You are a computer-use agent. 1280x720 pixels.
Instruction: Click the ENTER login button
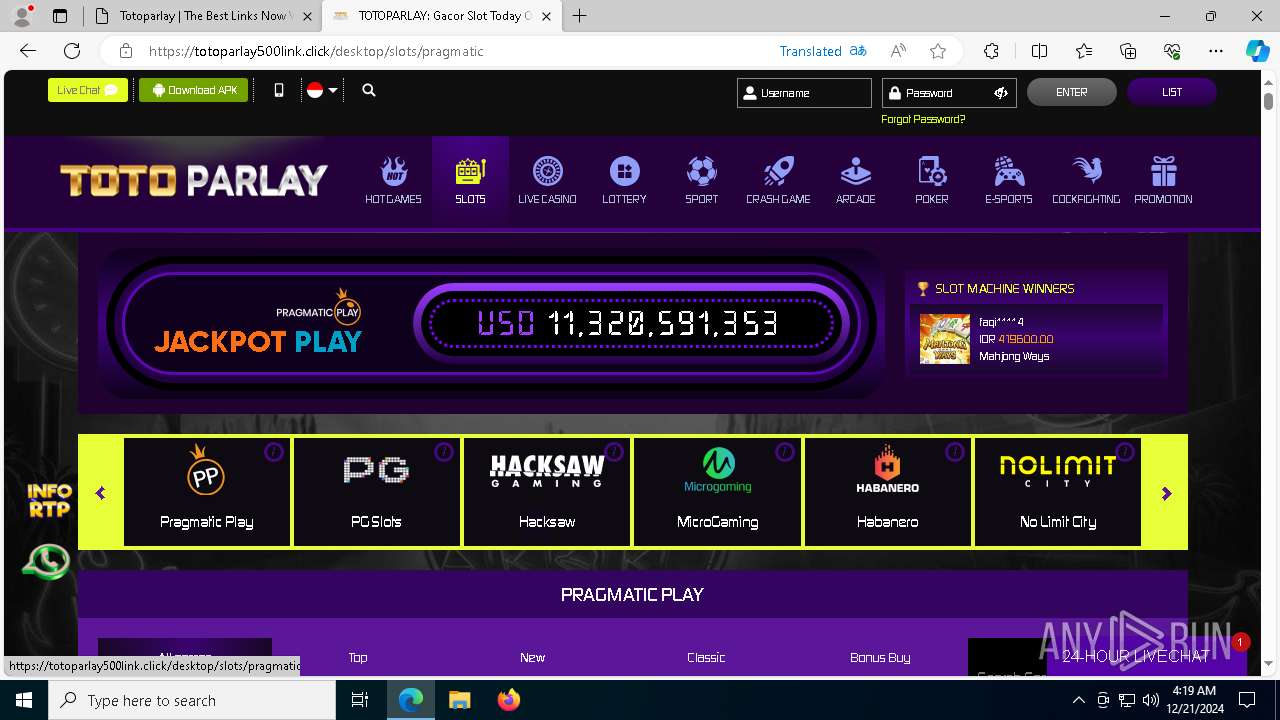[1072, 92]
